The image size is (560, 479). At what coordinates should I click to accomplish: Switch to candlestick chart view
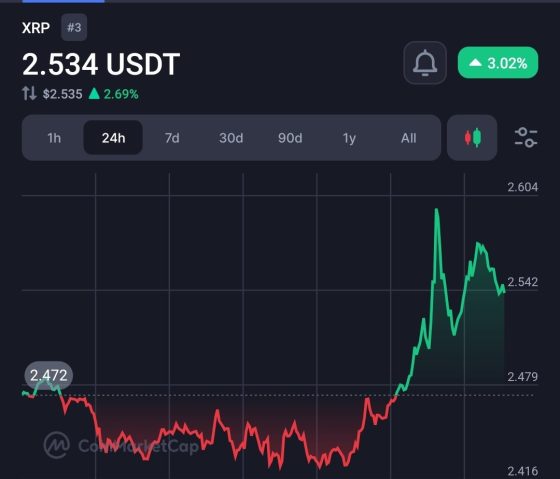[x=472, y=138]
